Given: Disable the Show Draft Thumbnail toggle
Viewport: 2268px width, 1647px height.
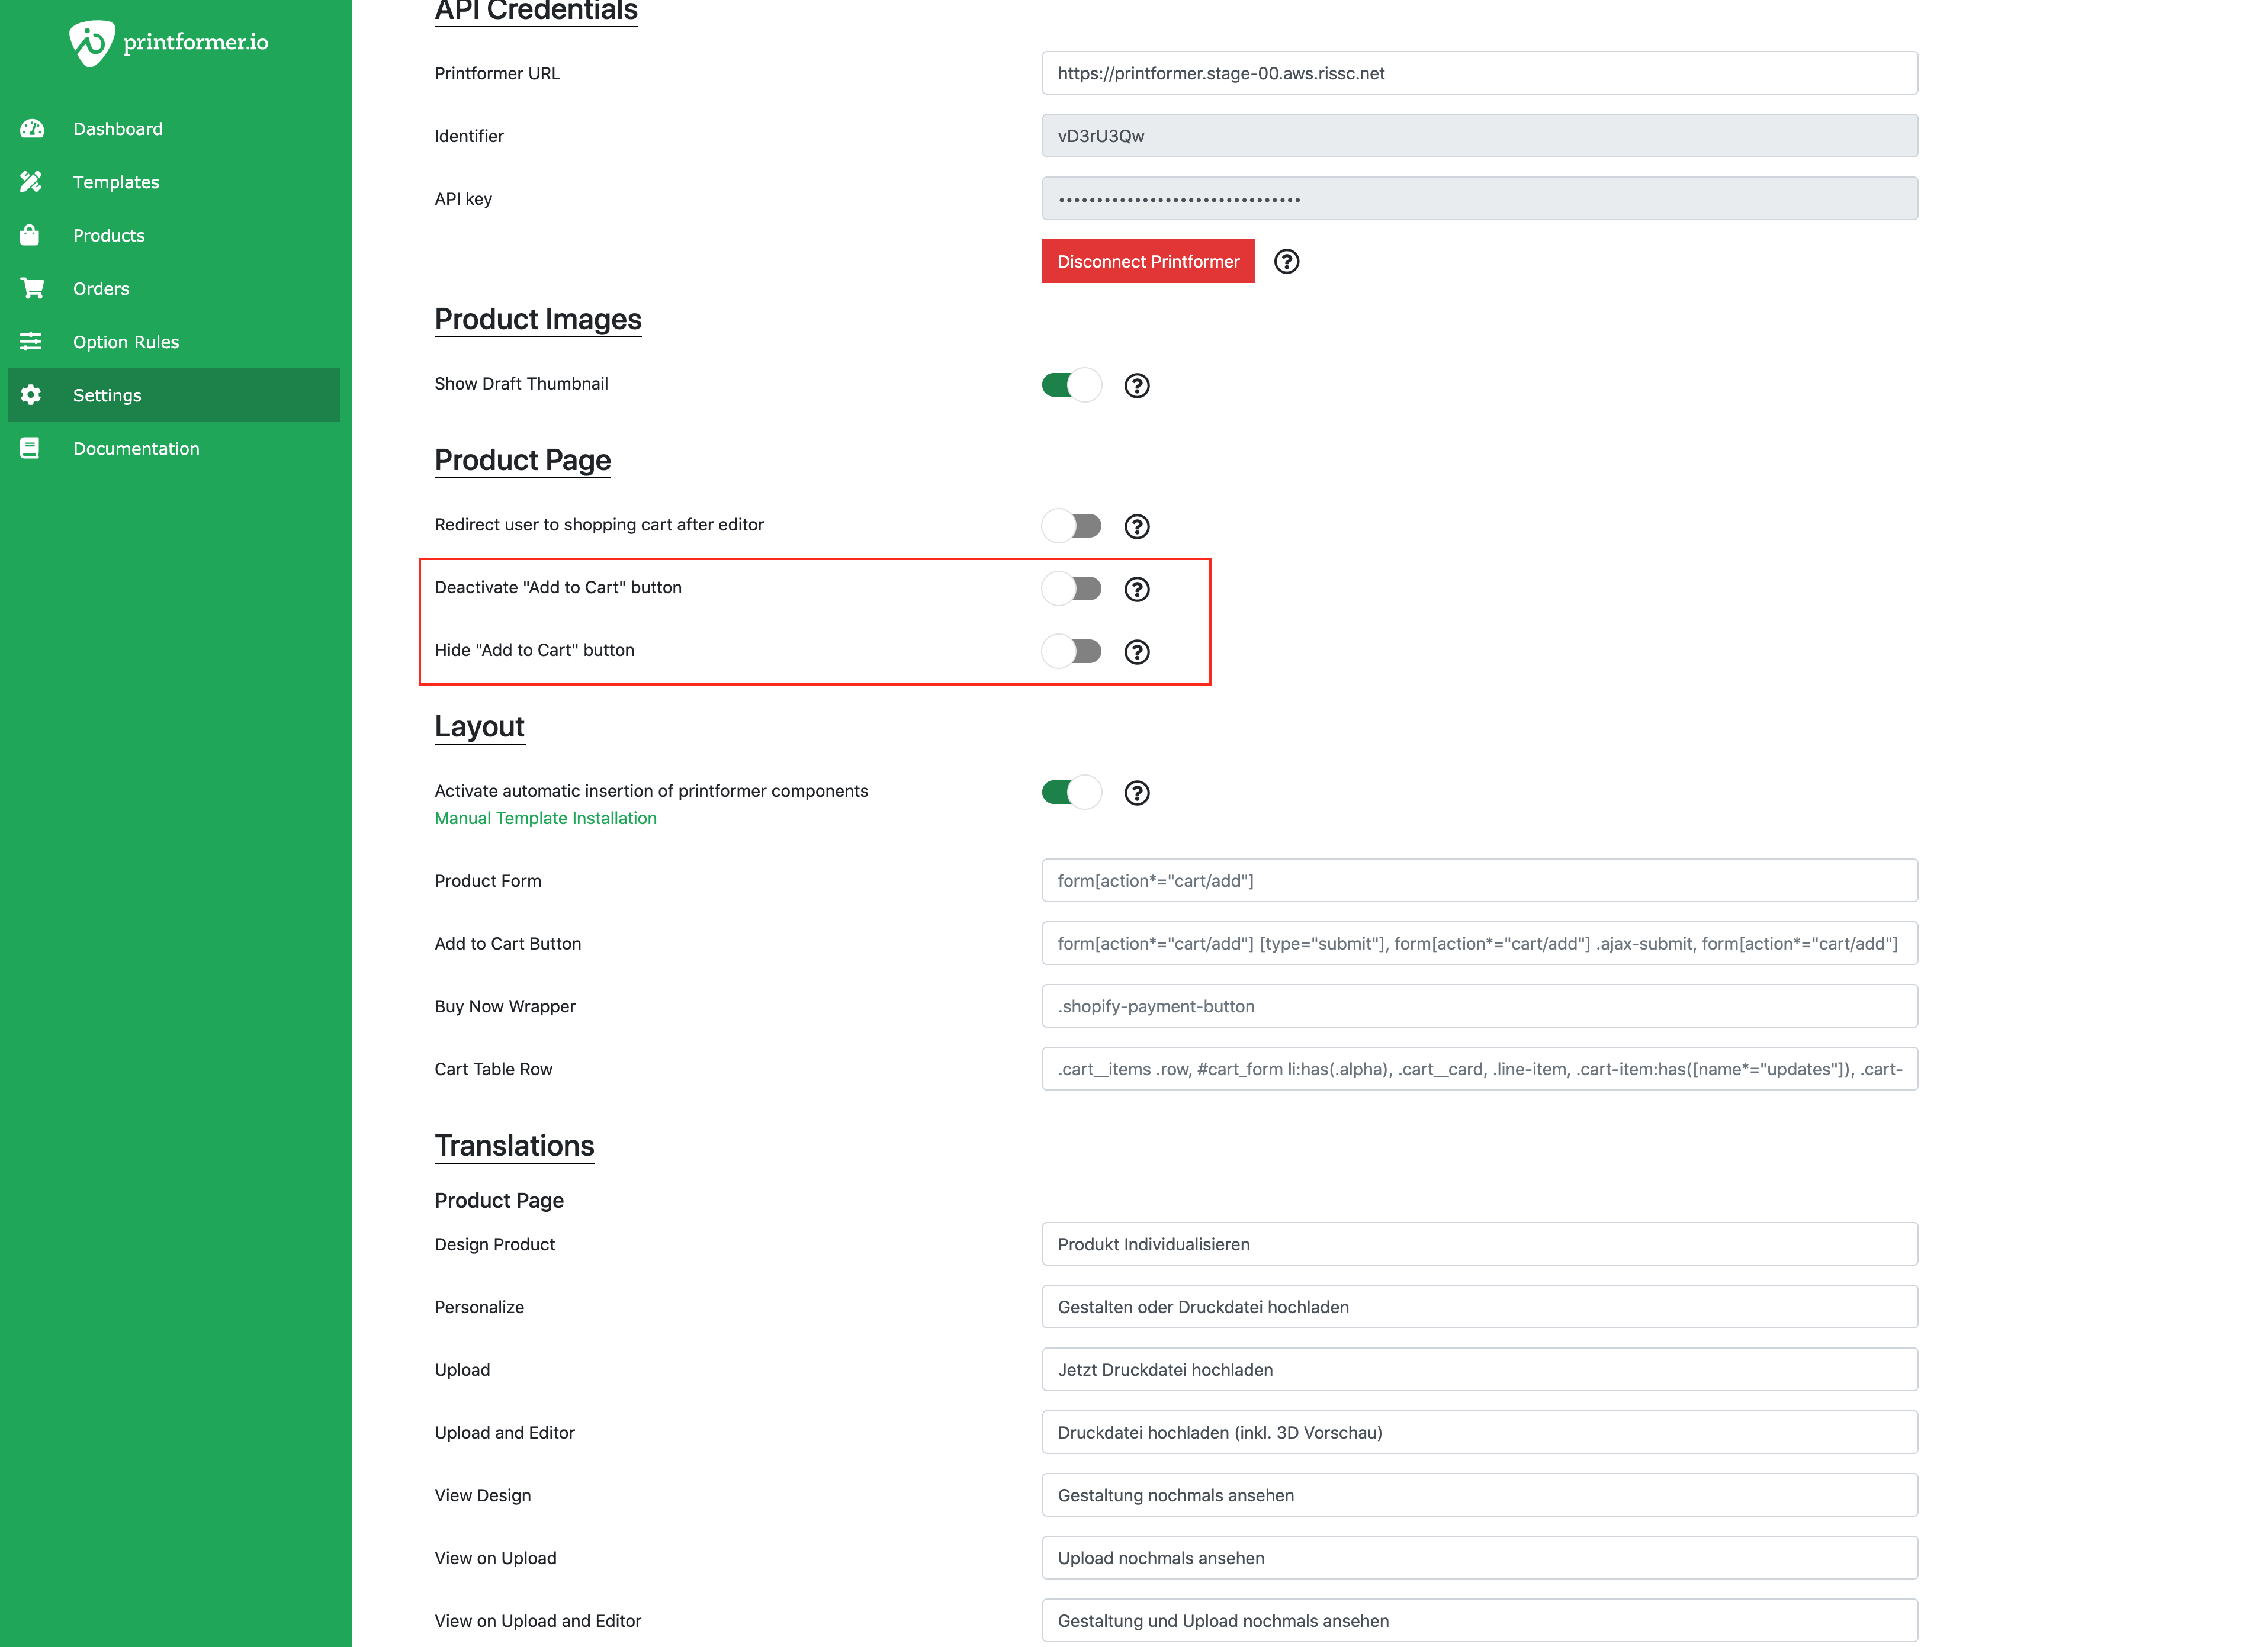Looking at the screenshot, I should [x=1071, y=386].
